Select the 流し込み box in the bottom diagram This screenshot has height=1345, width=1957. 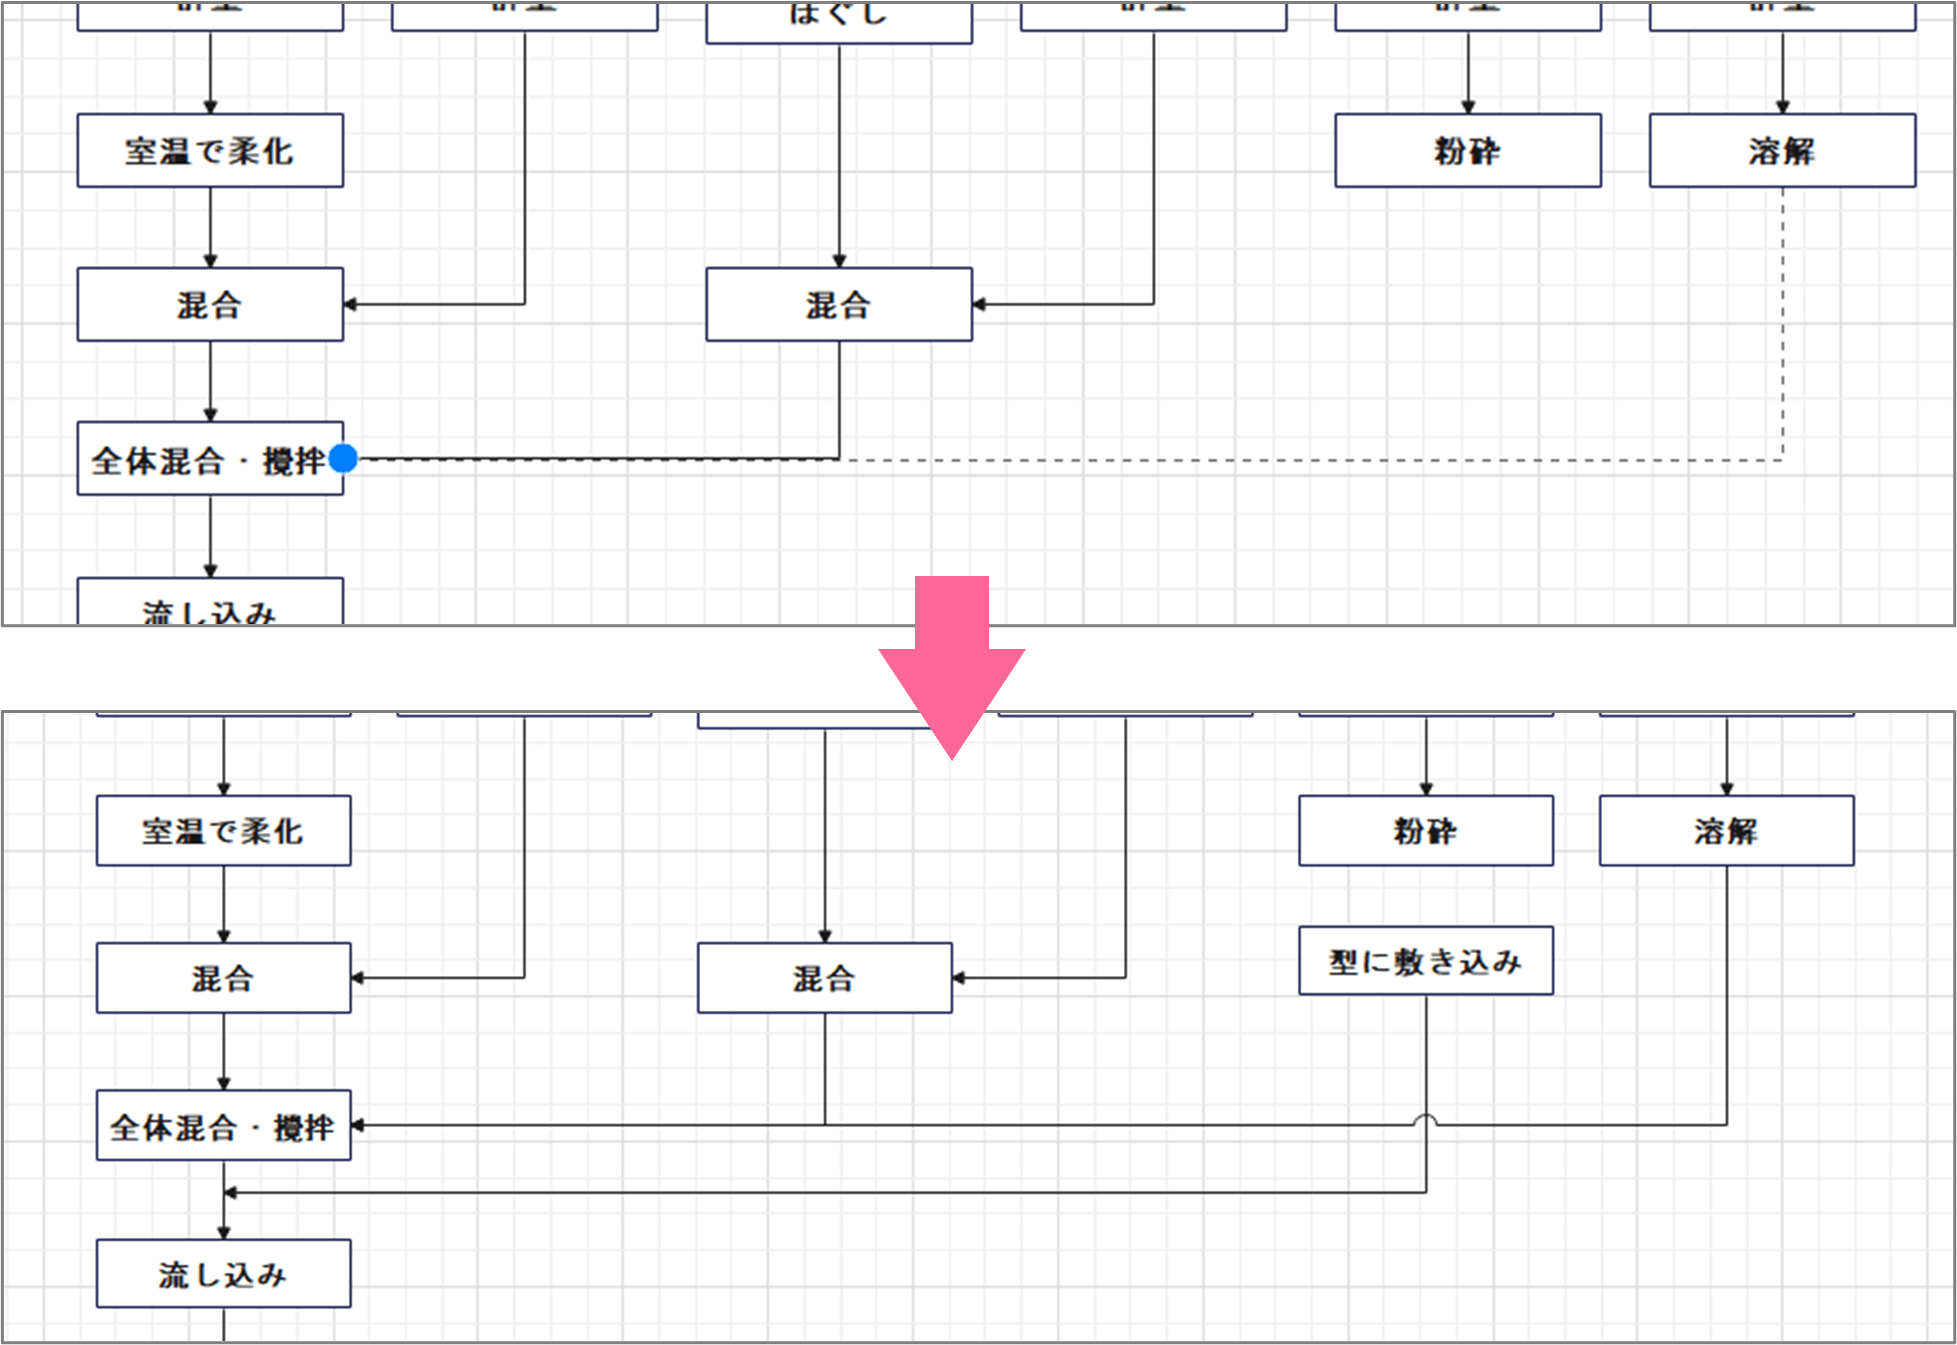[224, 1274]
